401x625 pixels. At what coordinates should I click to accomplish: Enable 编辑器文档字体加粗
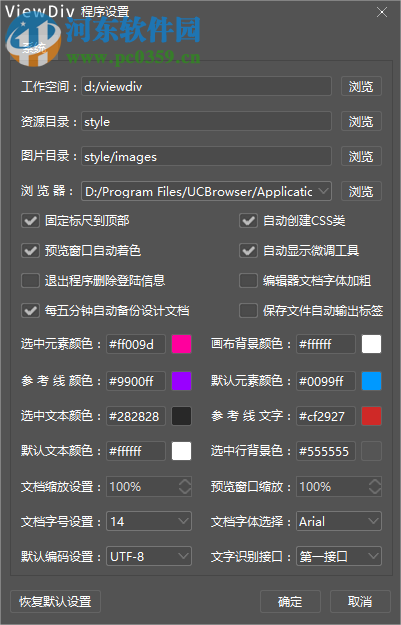pyautogui.click(x=248, y=281)
